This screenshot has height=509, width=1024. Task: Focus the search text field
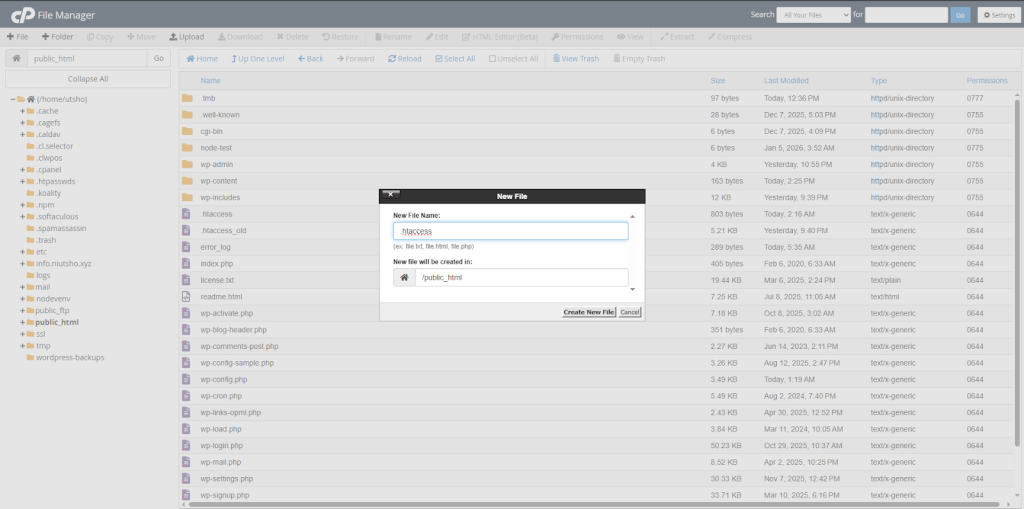[x=906, y=15]
